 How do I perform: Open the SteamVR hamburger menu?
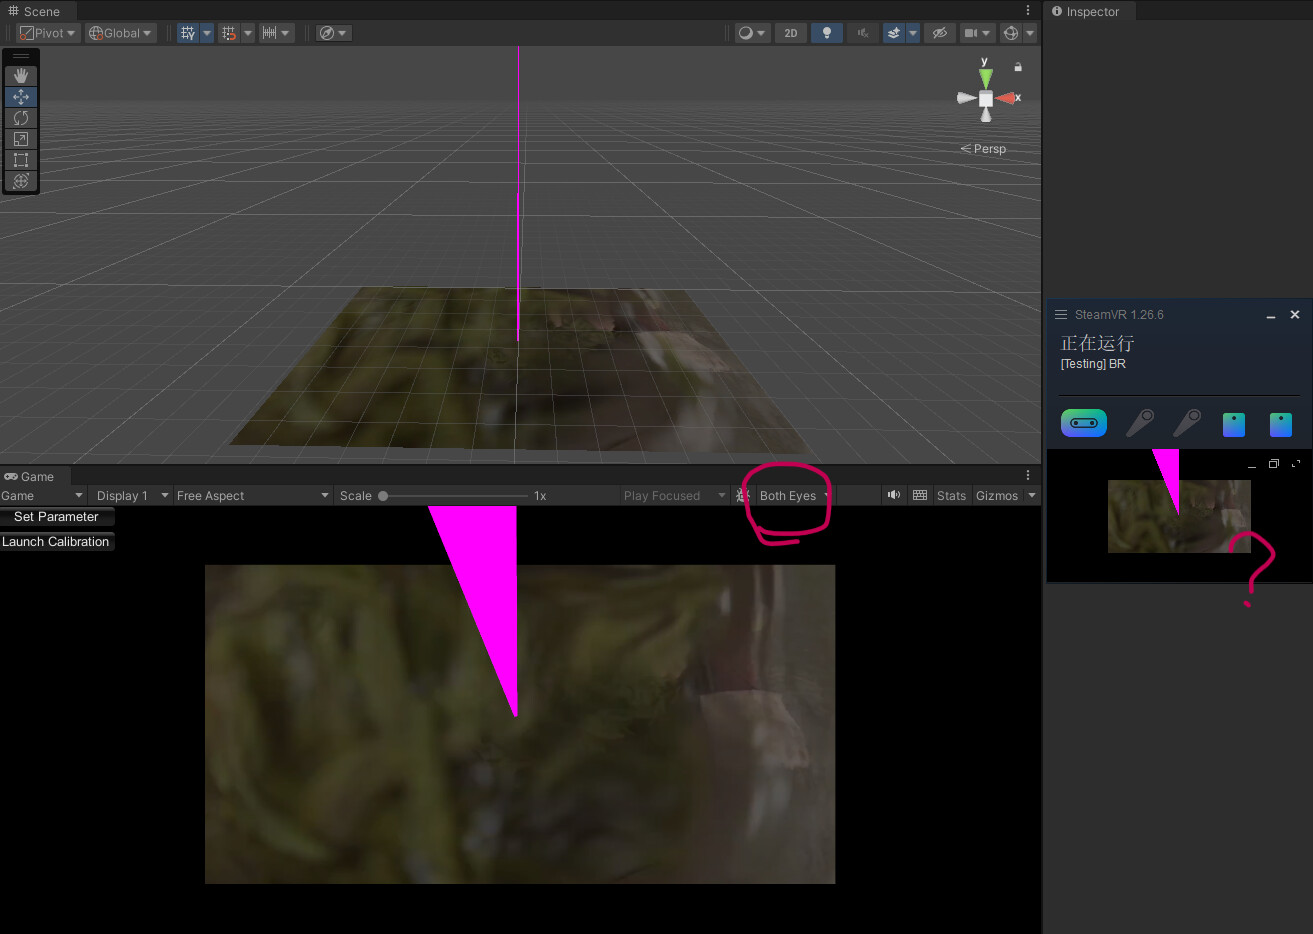click(x=1060, y=314)
